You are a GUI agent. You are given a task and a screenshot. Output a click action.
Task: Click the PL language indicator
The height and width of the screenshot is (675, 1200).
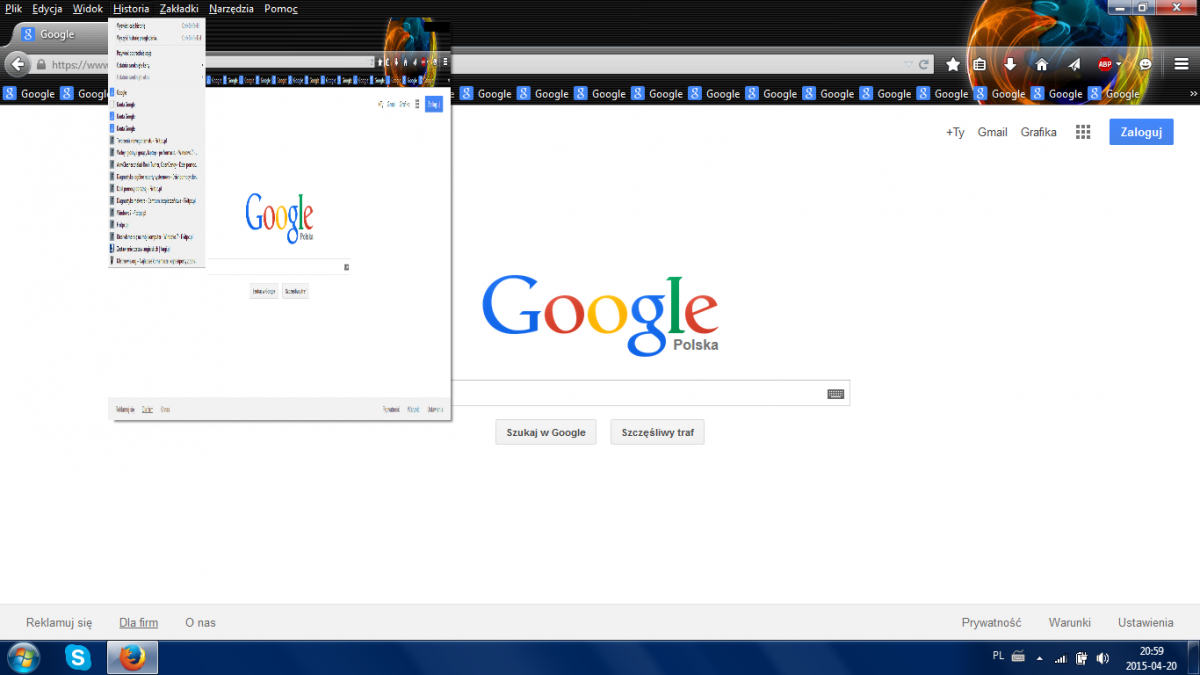click(x=999, y=656)
